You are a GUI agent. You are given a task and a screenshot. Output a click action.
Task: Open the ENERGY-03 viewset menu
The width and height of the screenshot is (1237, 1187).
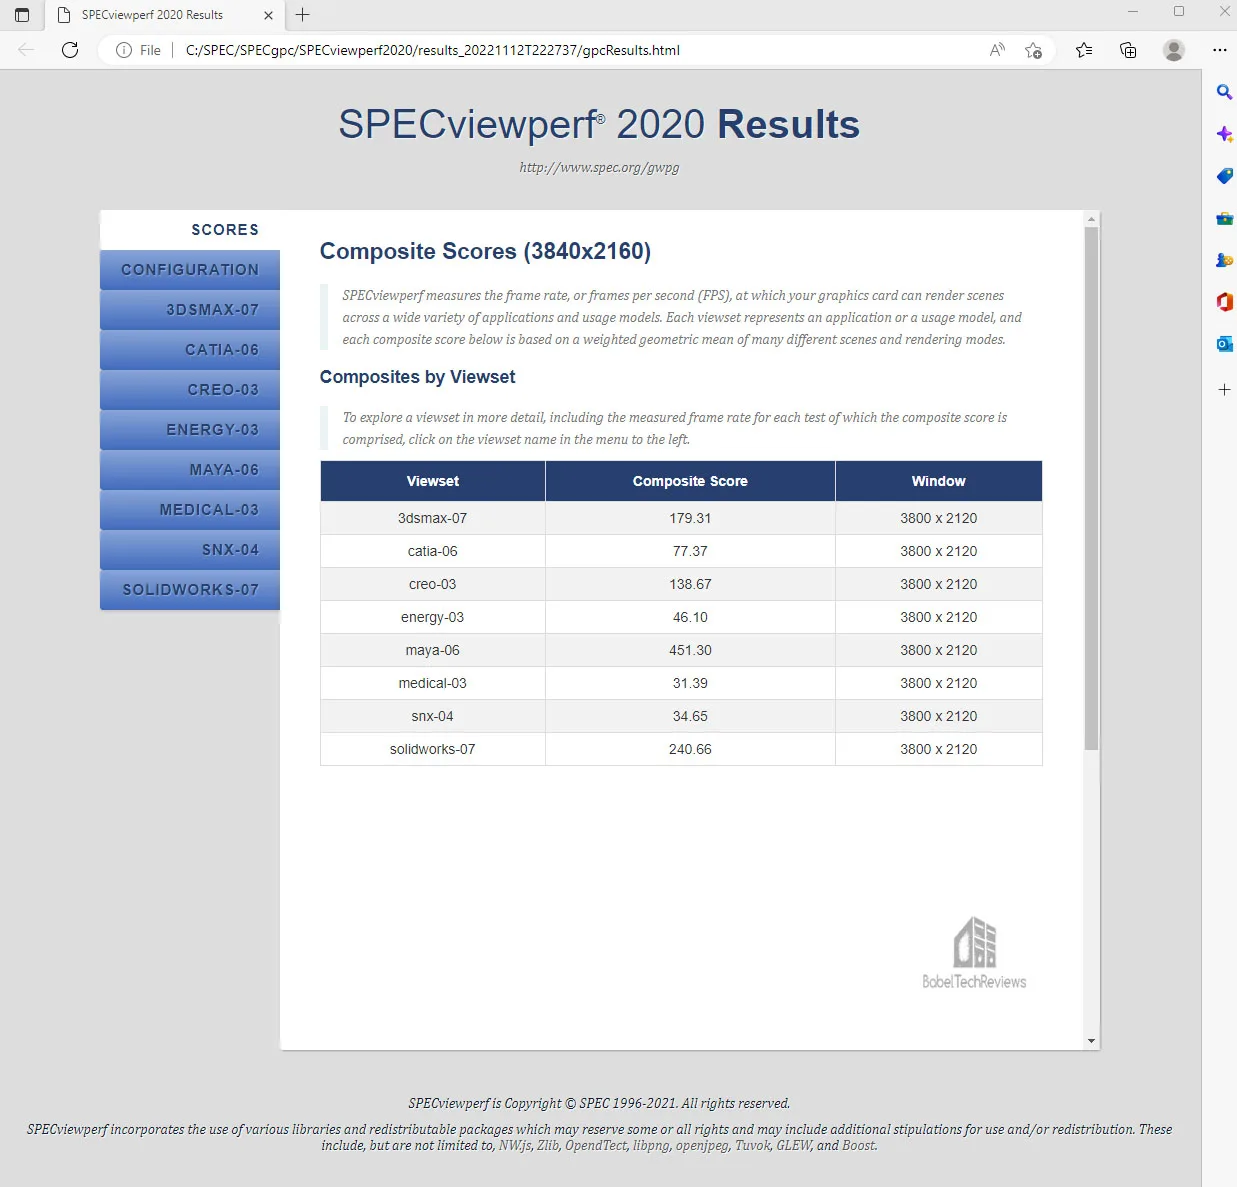[190, 430]
